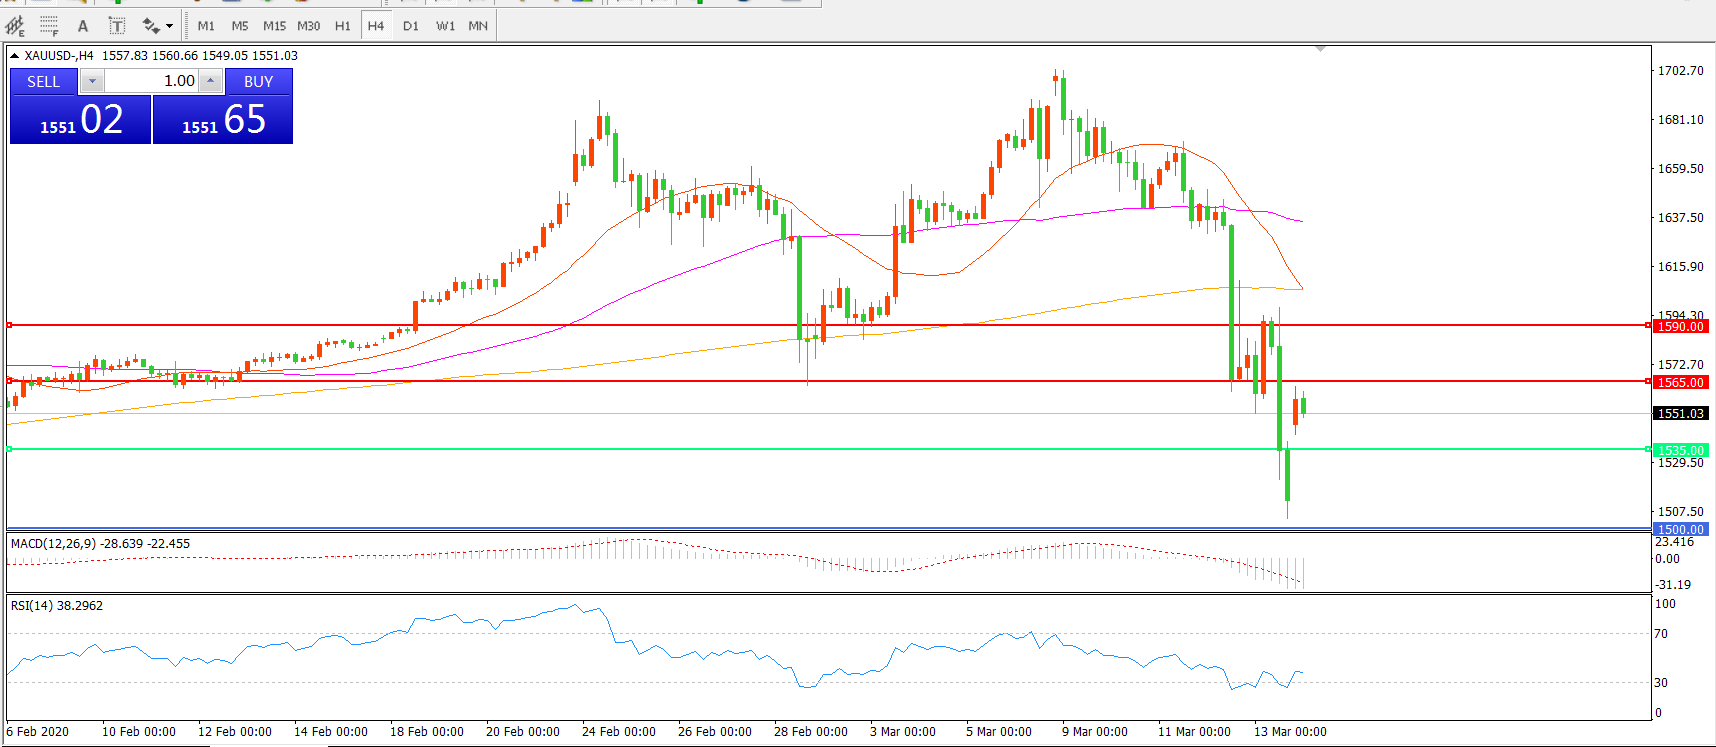
Task: Select the H1 timeframe
Action: click(x=343, y=26)
